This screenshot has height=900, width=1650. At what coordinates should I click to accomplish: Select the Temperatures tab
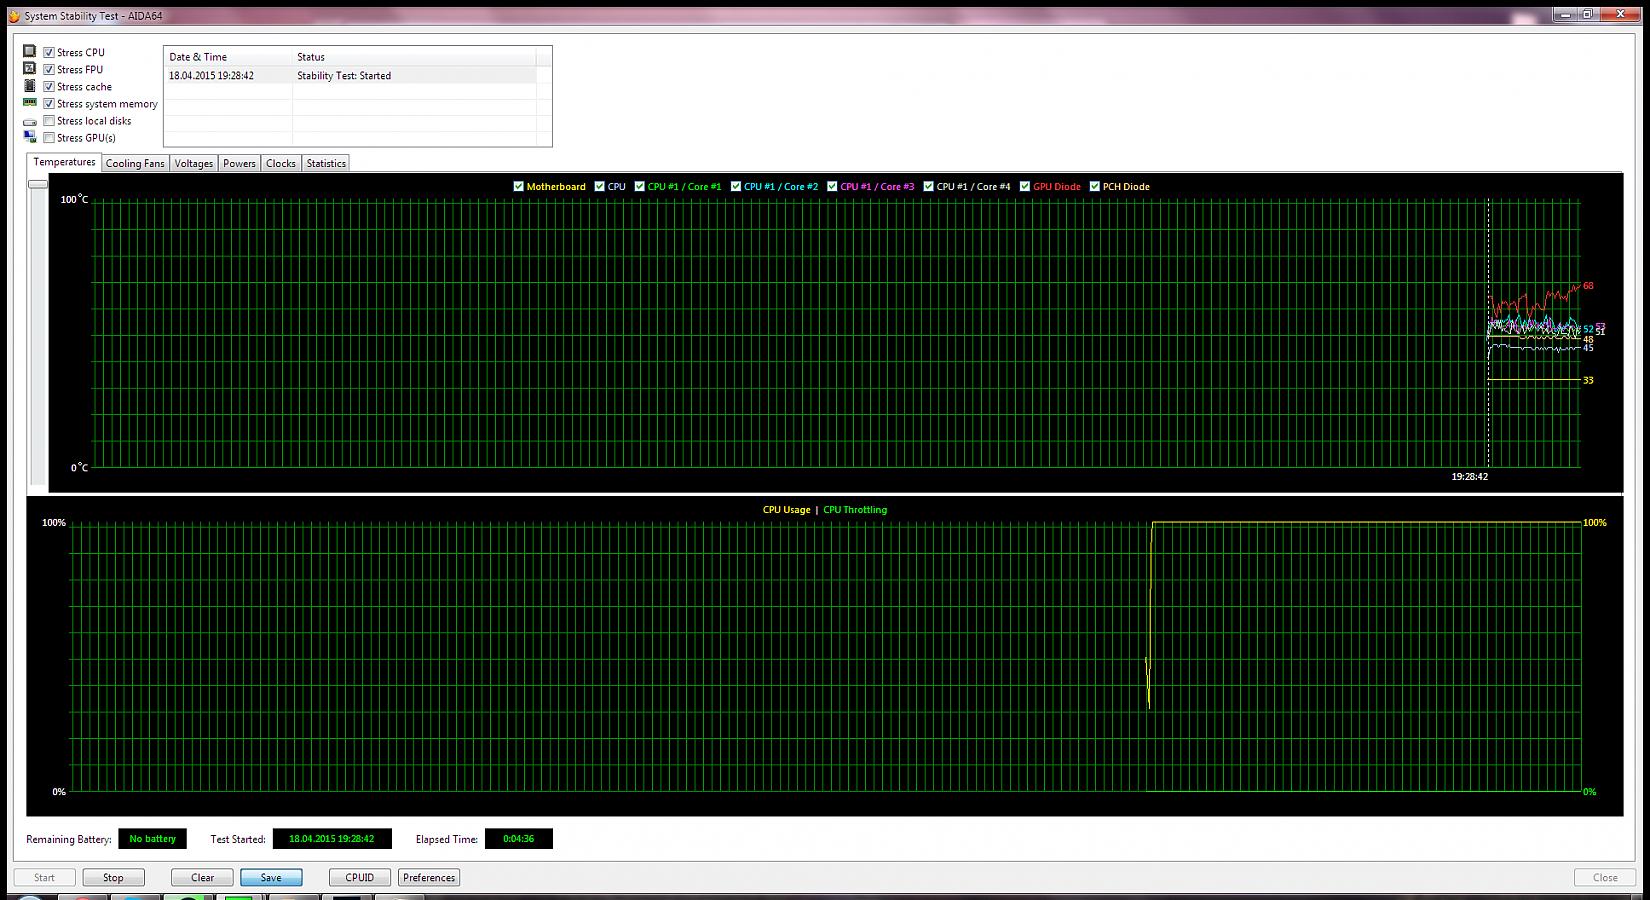coord(64,162)
